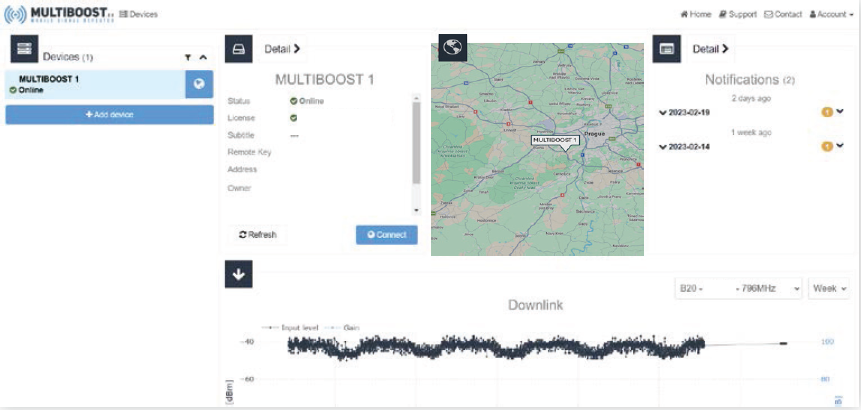Image resolution: width=861 pixels, height=410 pixels.
Task: Click the downlink down-arrow icon
Action: [239, 274]
